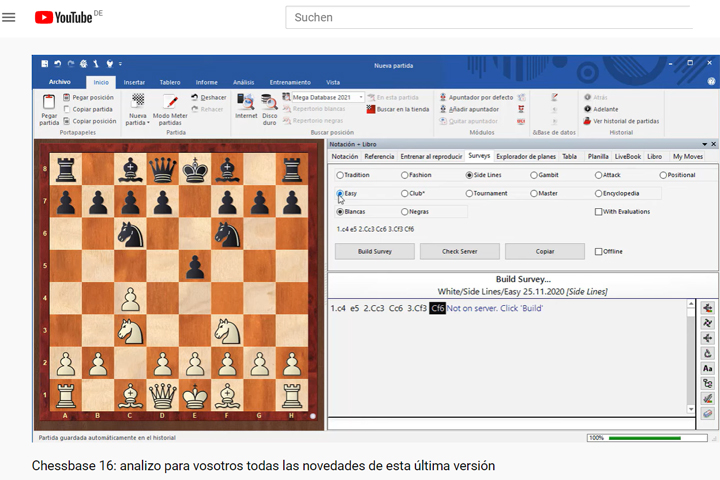Open the LiveBook tab
This screenshot has height=480, width=720.
click(x=627, y=156)
